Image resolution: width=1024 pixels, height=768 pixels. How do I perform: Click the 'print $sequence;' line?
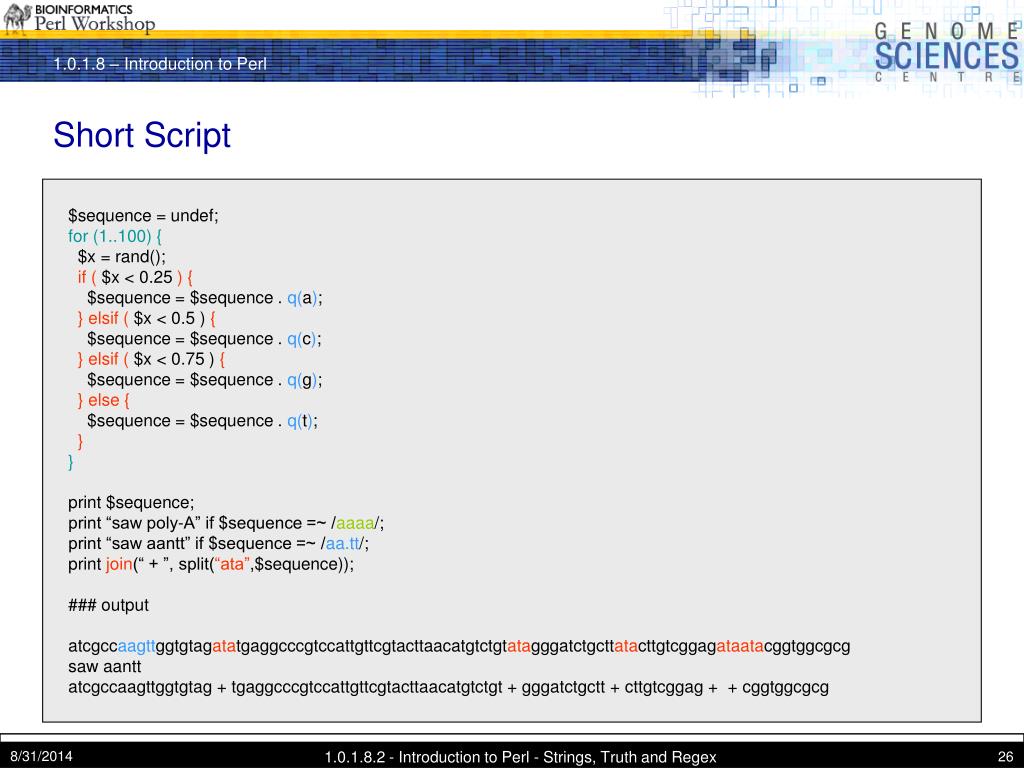131,503
